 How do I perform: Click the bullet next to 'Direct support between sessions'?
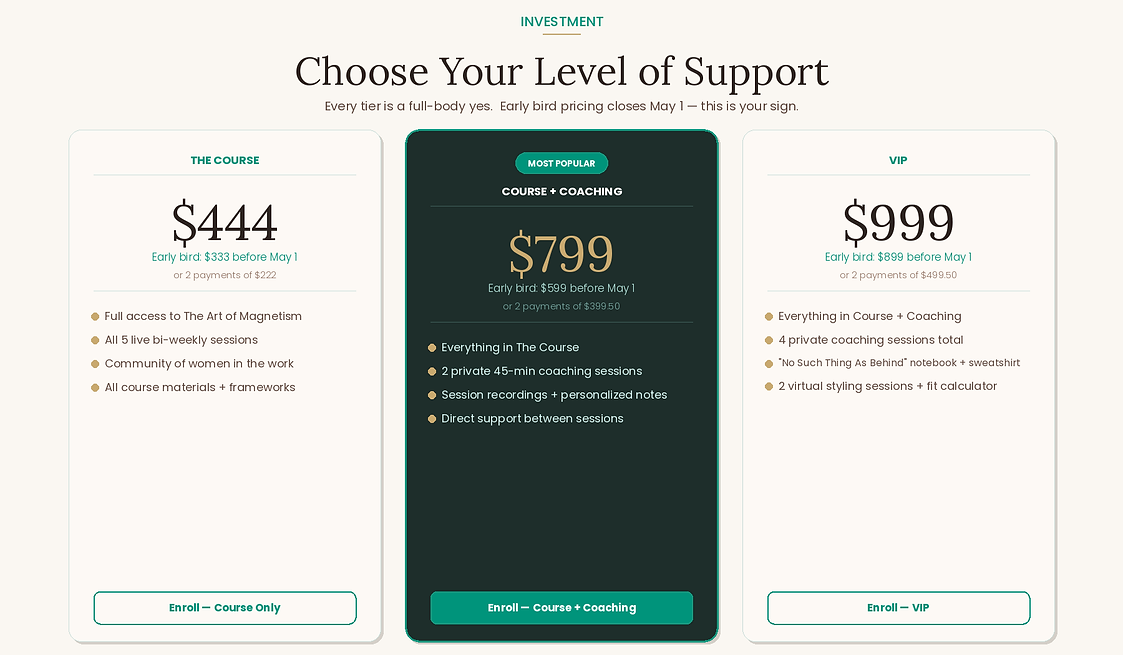click(432, 419)
